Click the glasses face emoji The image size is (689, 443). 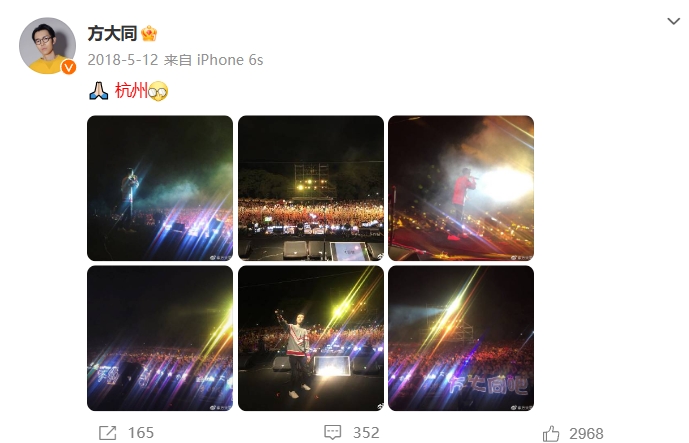[x=158, y=91]
